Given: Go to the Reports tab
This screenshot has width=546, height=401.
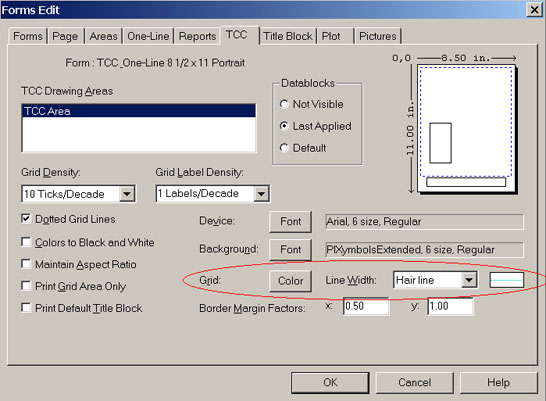Looking at the screenshot, I should (x=197, y=36).
